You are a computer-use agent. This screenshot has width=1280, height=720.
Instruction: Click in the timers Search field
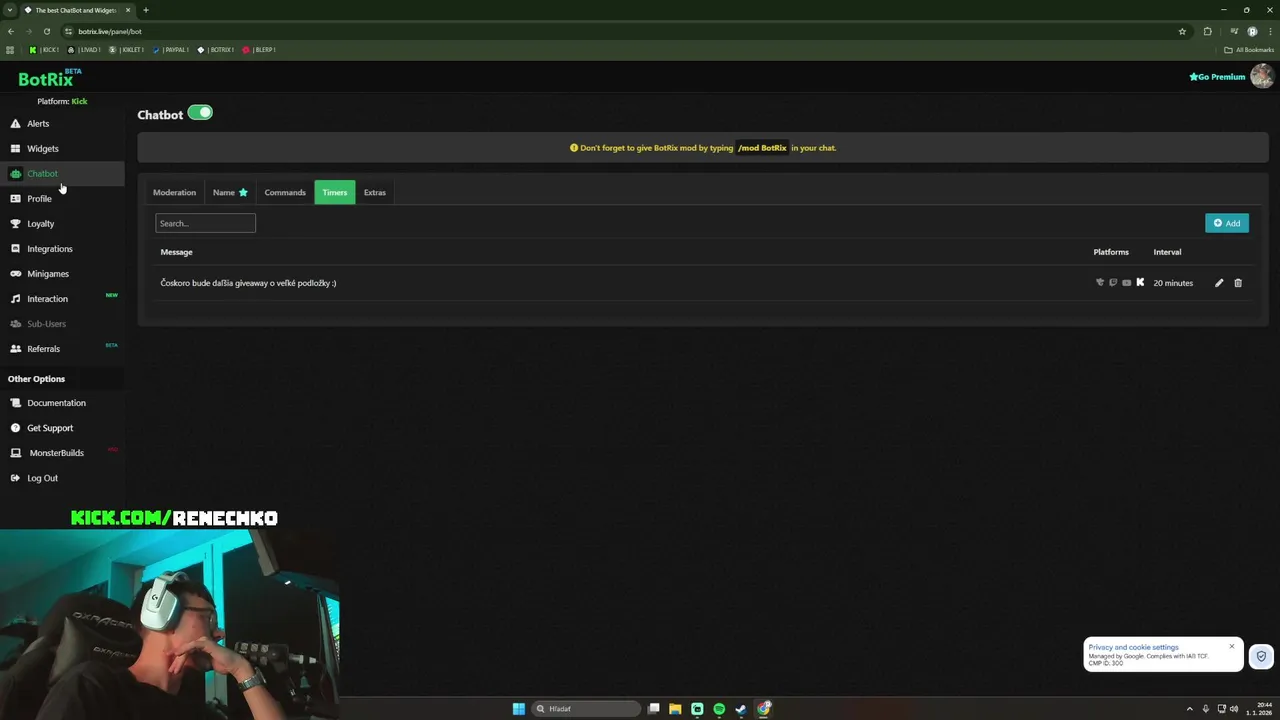(x=205, y=223)
